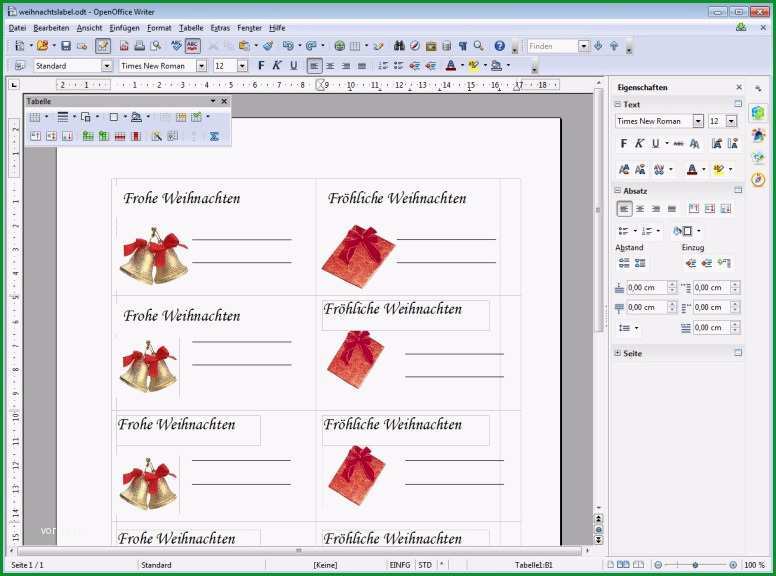Toggle underline in the main formatting toolbar
Image resolution: width=776 pixels, height=576 pixels.
293,65
